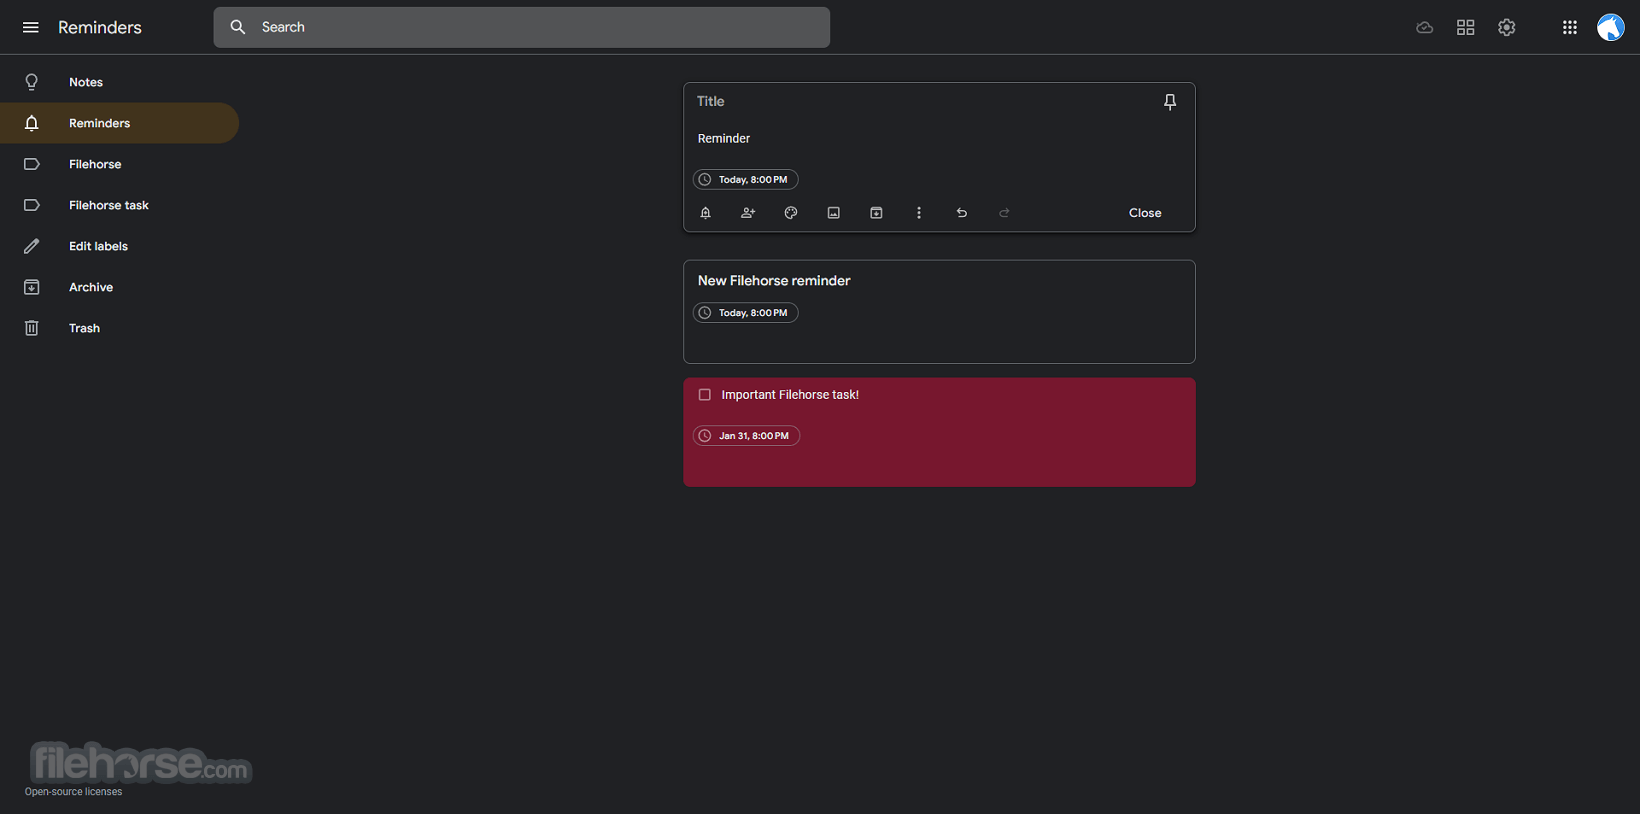Open the Today, 8:00 PM chip in editor
This screenshot has width=1640, height=814.
pyautogui.click(x=746, y=180)
